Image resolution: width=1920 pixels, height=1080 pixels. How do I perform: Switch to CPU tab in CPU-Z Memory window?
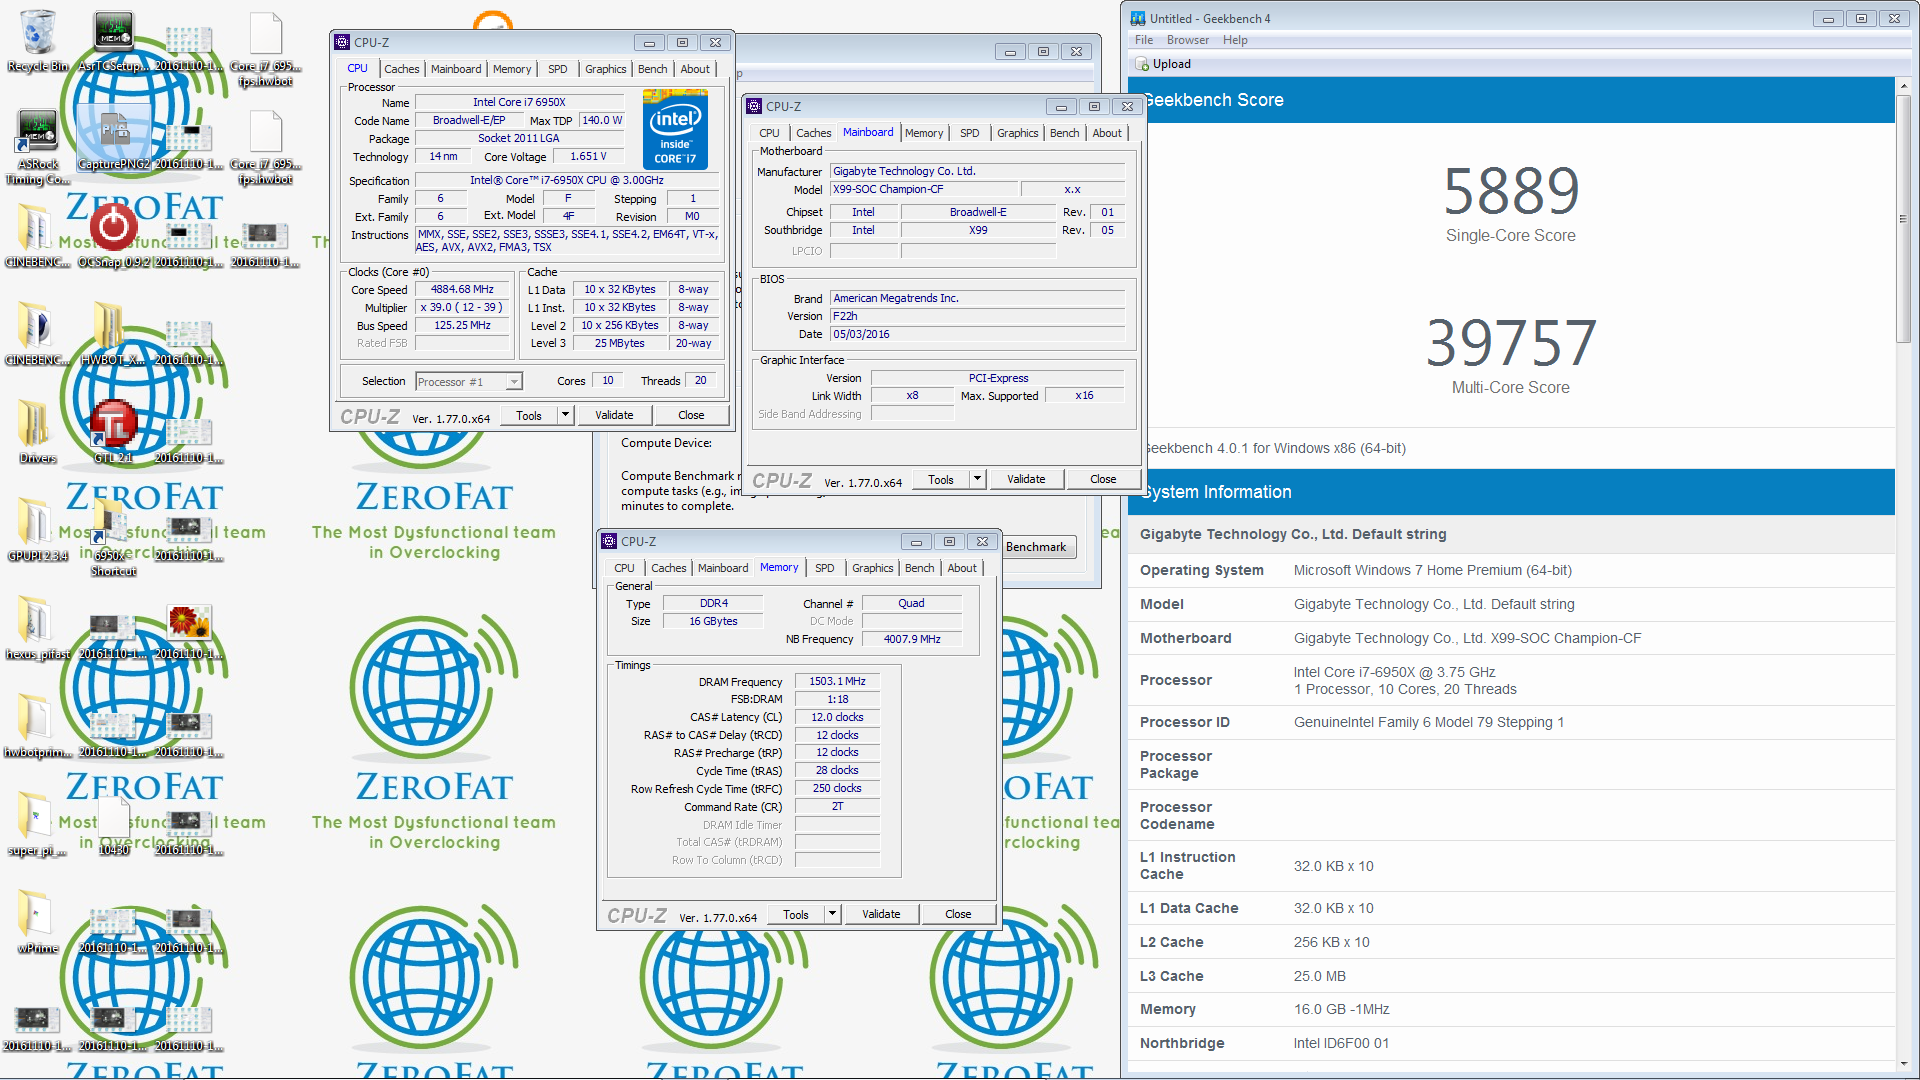(624, 568)
